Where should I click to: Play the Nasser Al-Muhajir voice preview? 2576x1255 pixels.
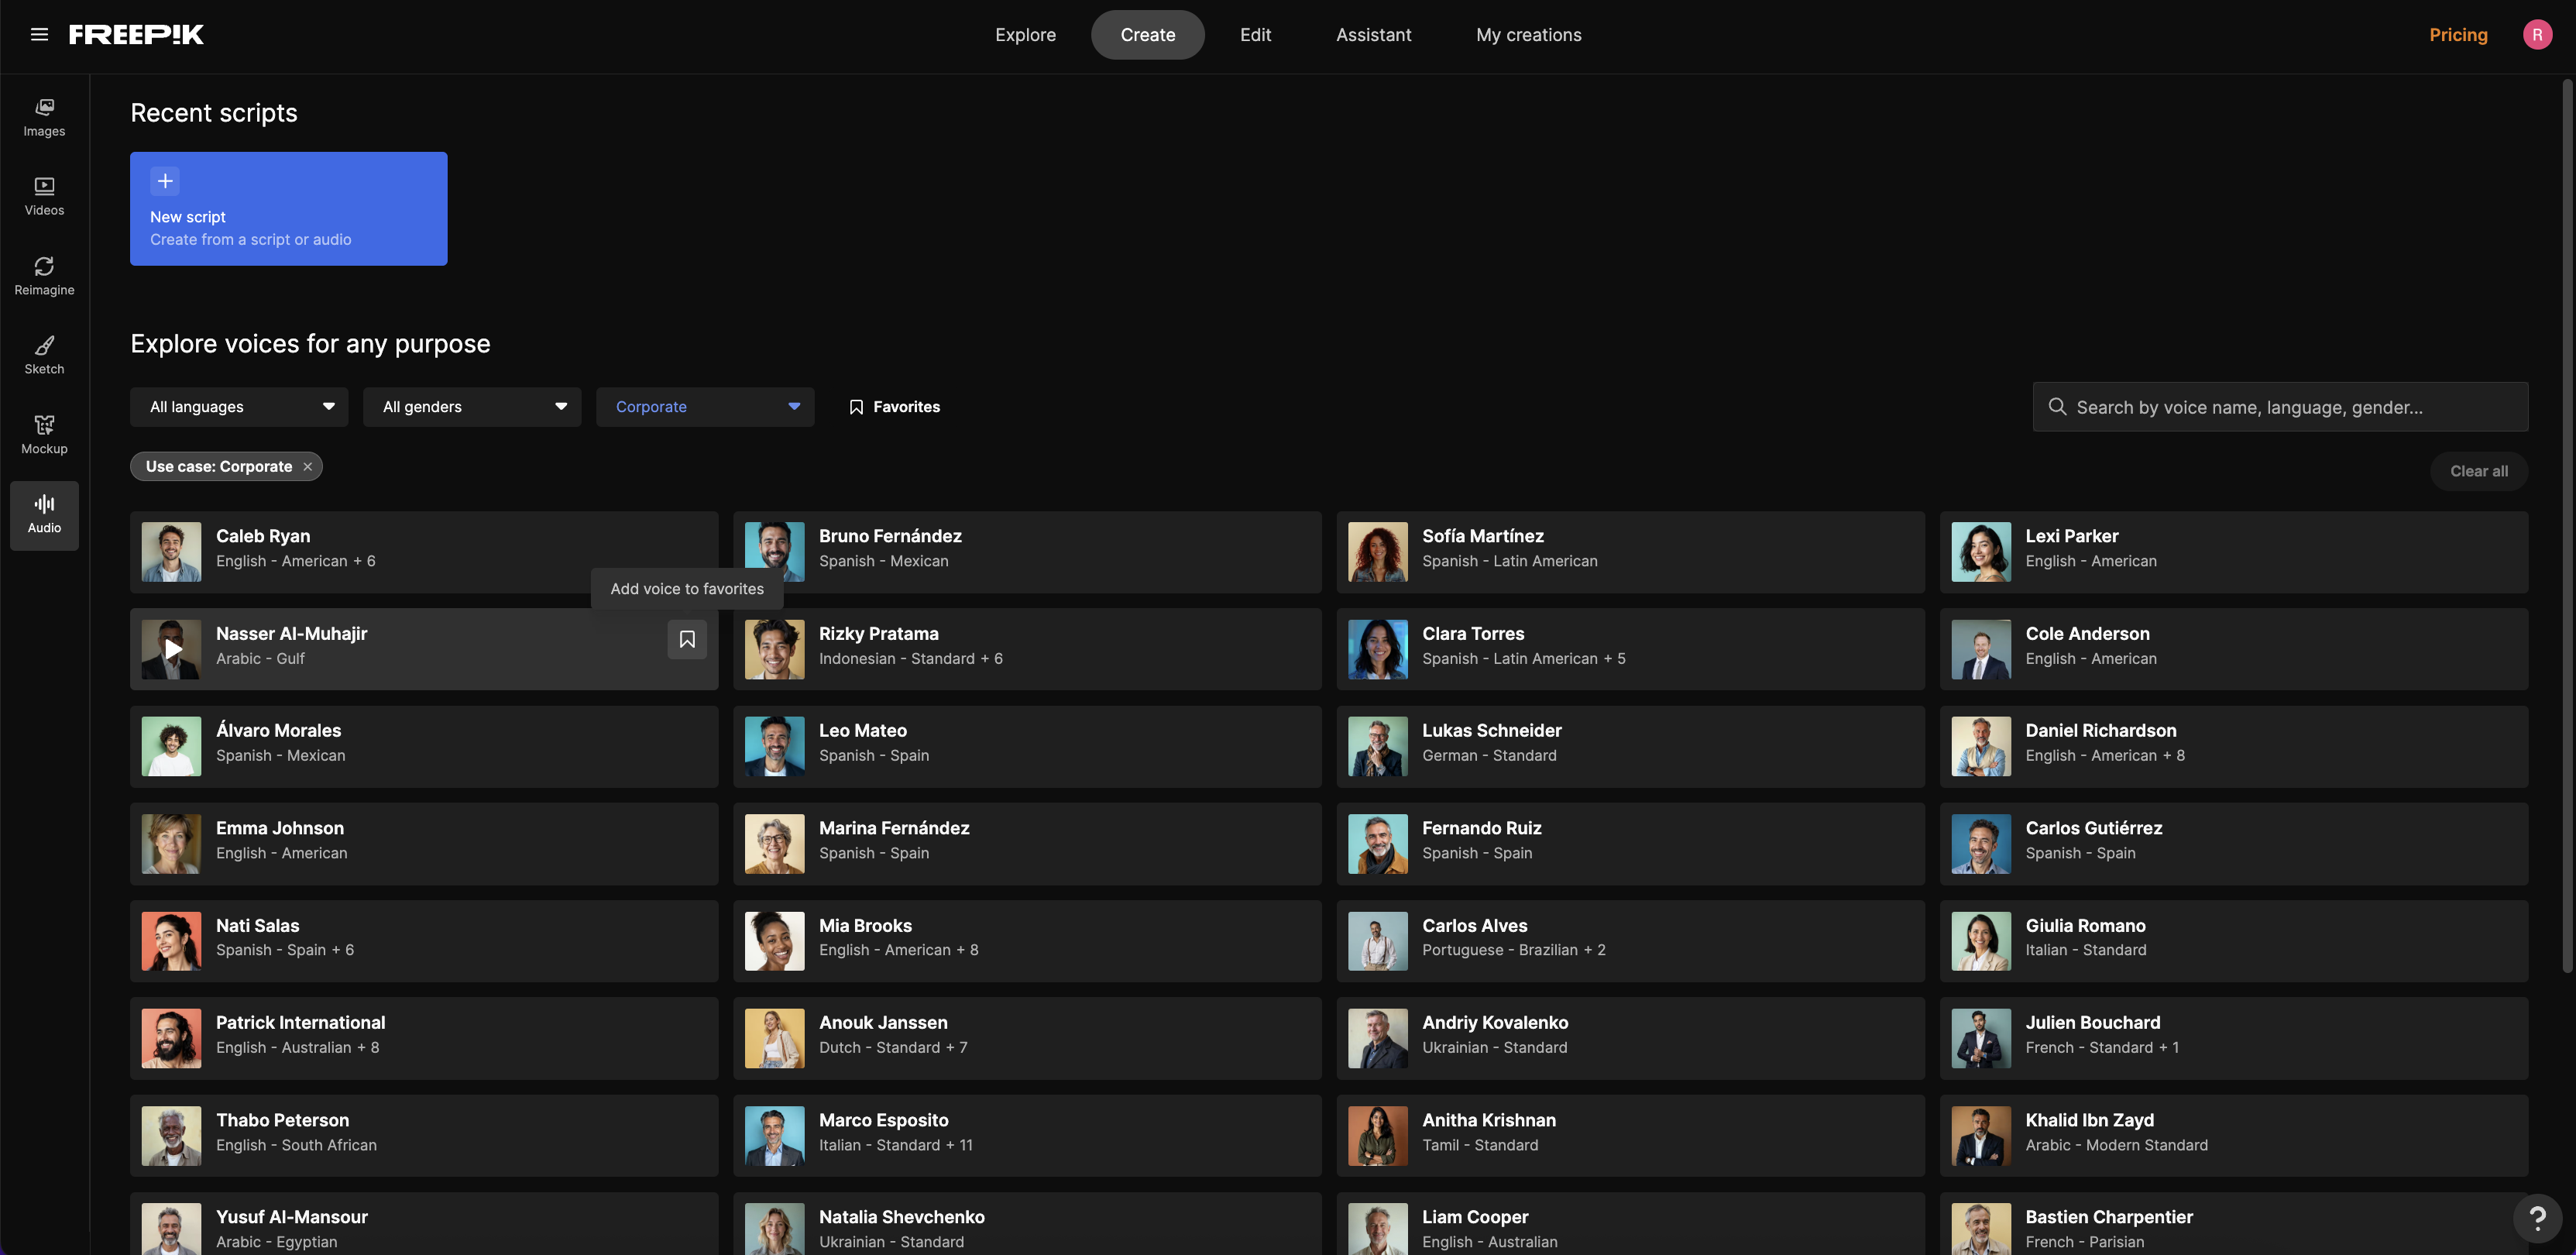coord(172,649)
